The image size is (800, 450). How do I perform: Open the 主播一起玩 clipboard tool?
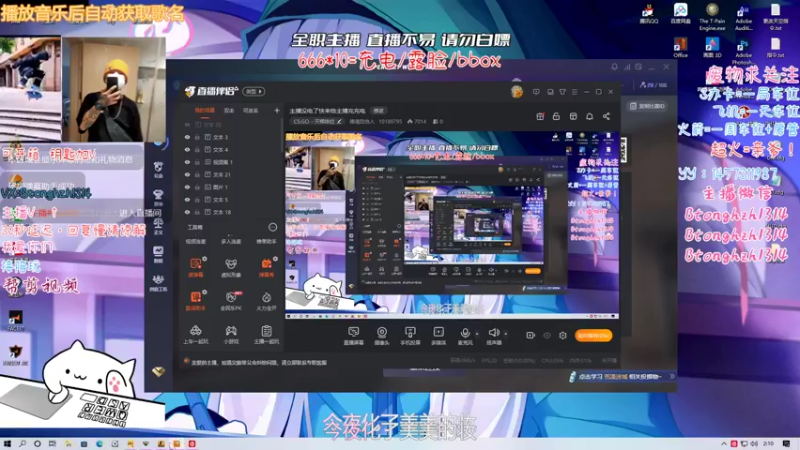[x=266, y=335]
